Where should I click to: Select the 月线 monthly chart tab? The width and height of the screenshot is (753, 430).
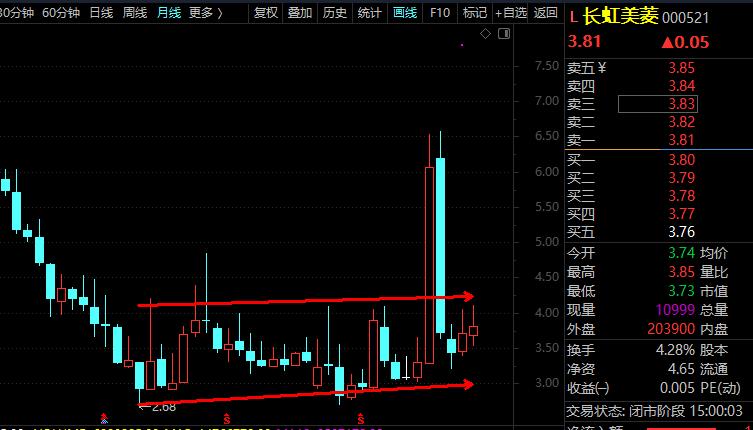(169, 12)
